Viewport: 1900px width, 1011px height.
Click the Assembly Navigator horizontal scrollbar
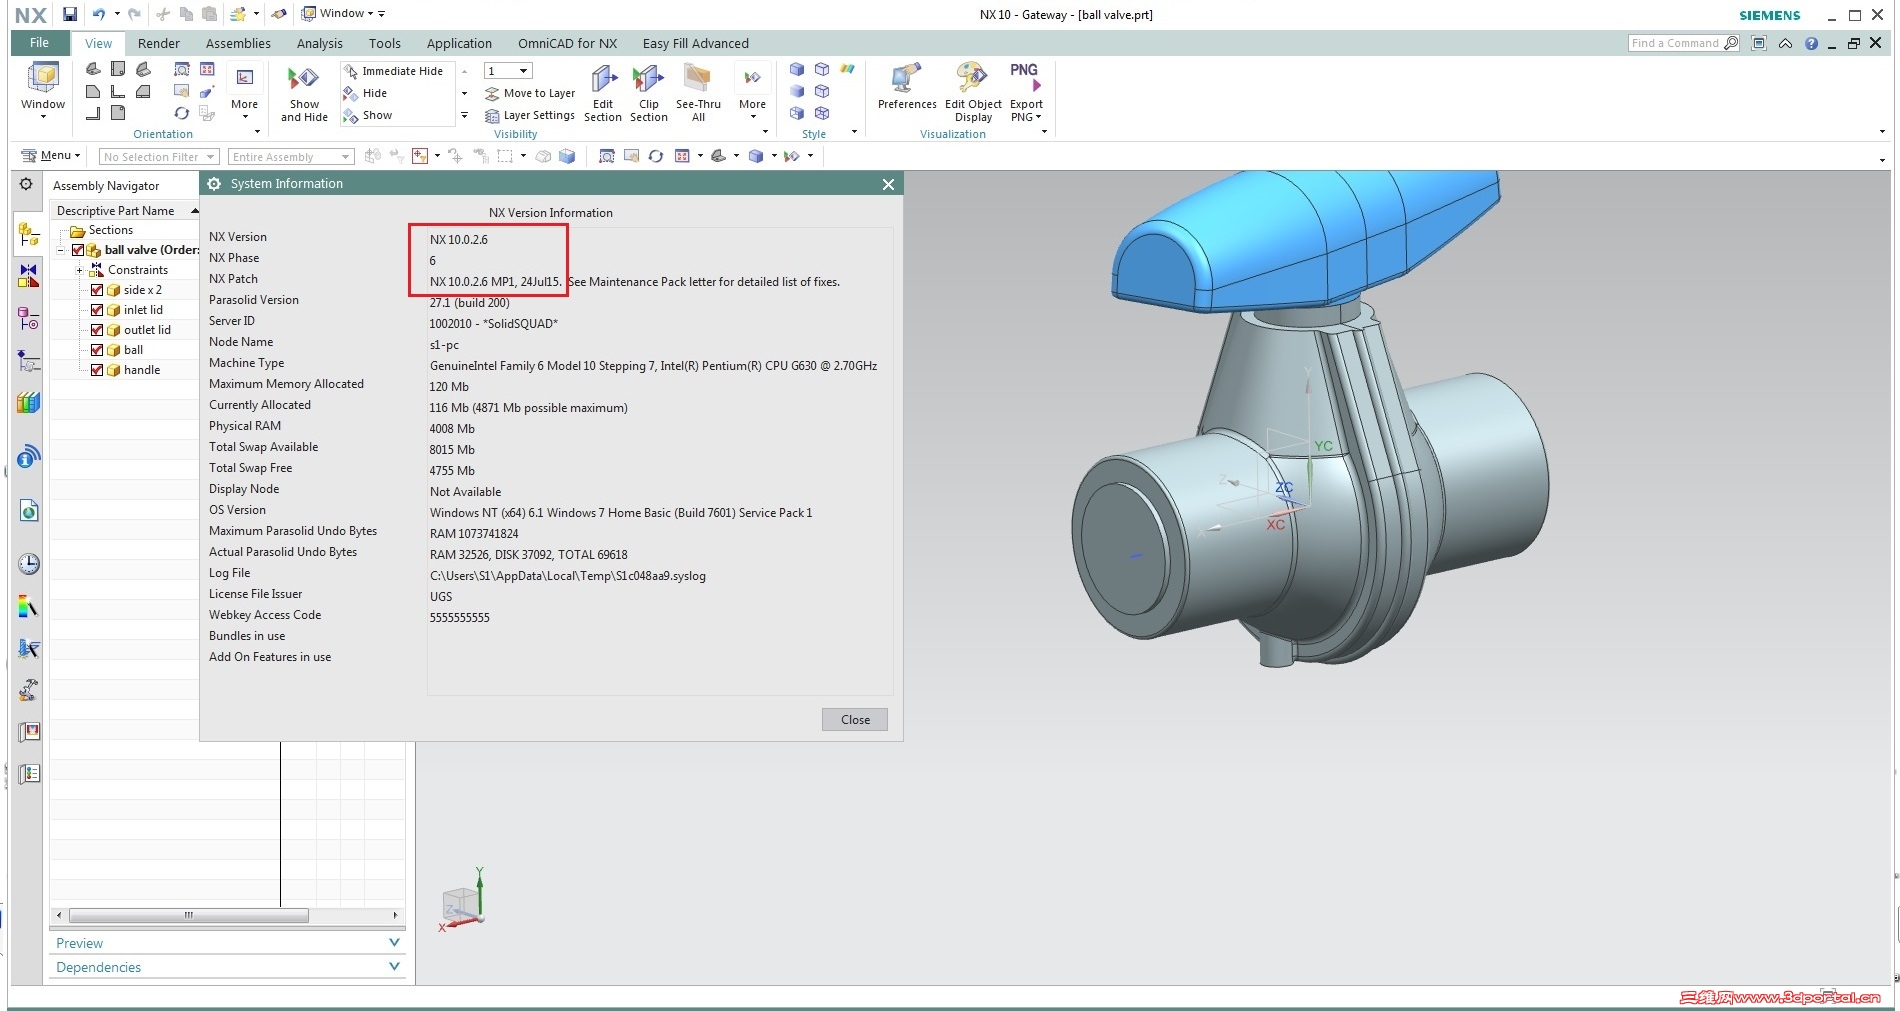(189, 915)
